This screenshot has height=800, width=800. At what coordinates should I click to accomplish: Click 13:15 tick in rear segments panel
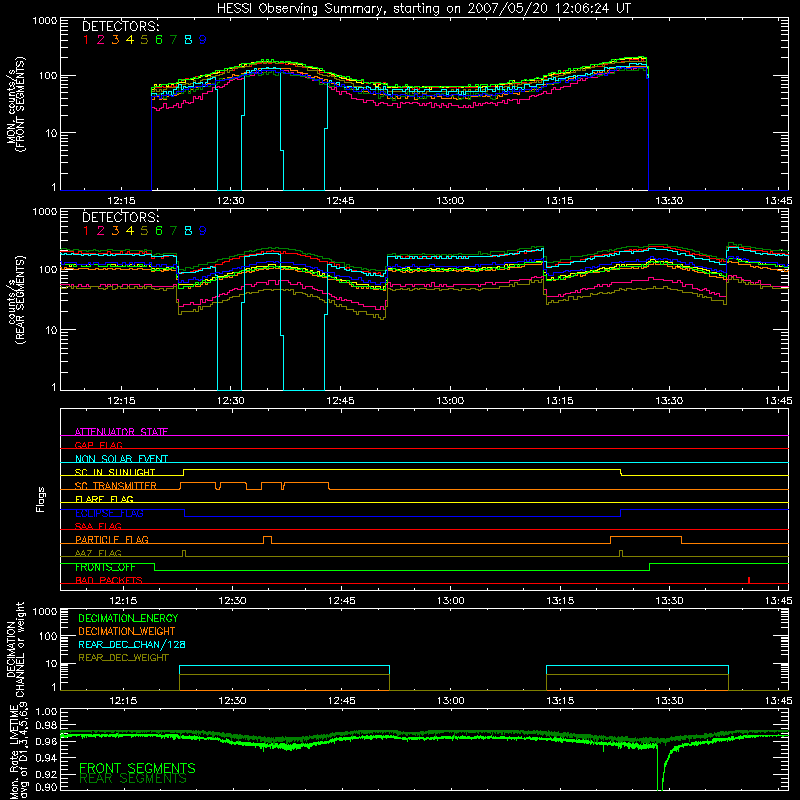tap(560, 401)
